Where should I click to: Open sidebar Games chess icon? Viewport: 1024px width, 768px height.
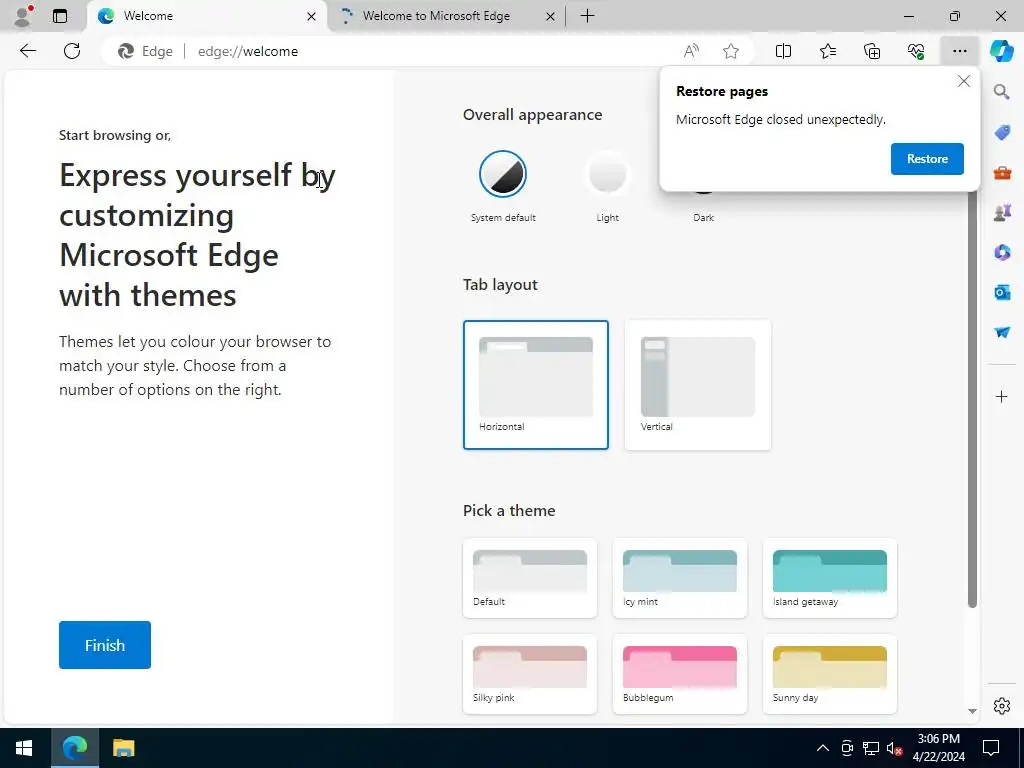(1002, 212)
